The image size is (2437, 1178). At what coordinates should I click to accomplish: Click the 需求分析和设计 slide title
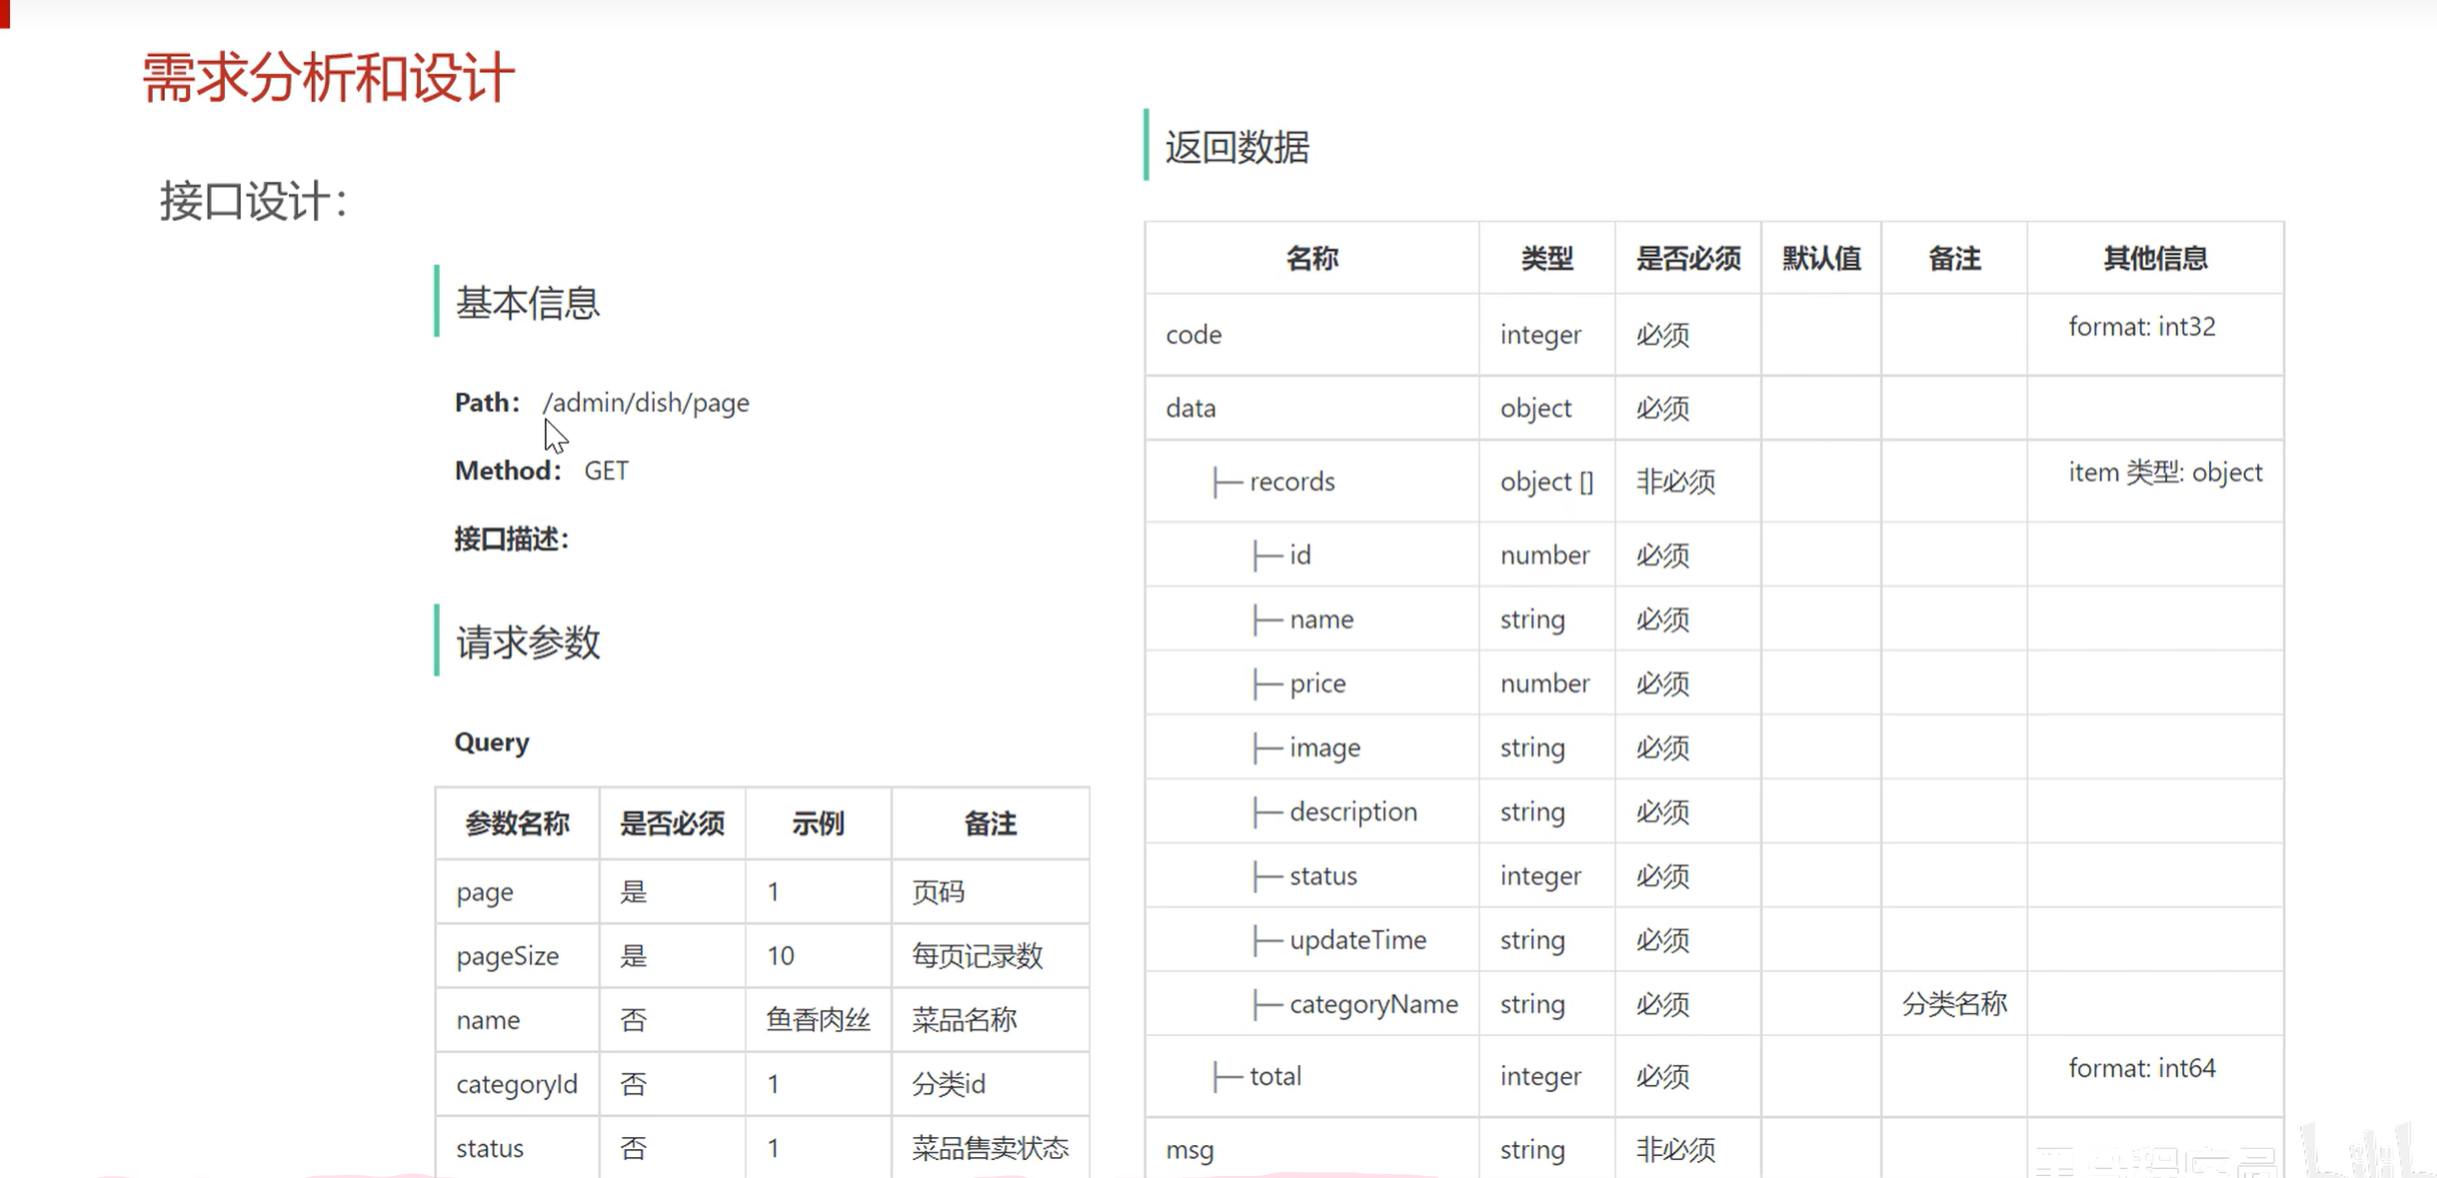pos(328,77)
